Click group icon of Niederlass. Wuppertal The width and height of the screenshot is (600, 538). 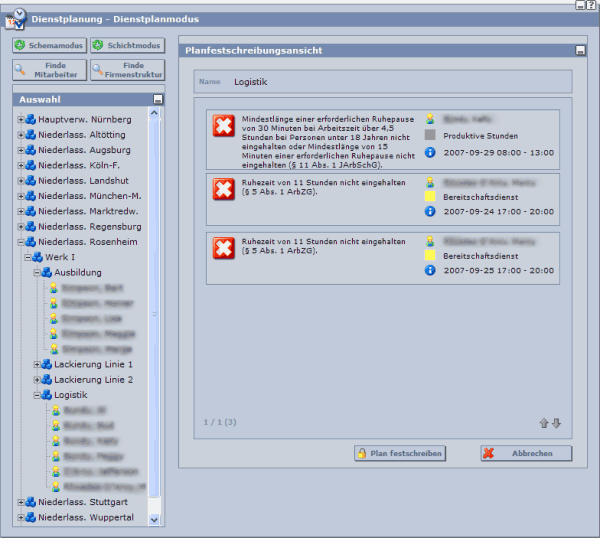click(x=31, y=517)
